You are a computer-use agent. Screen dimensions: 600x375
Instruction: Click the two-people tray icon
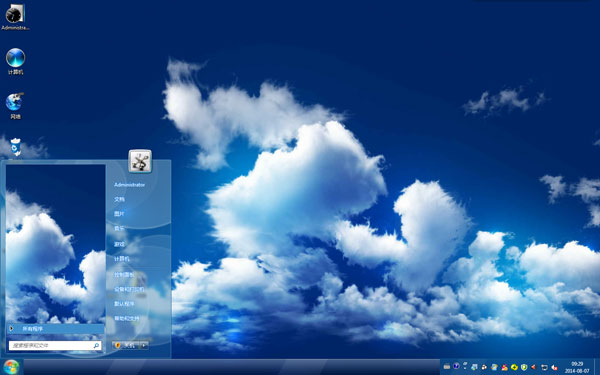[505, 367]
